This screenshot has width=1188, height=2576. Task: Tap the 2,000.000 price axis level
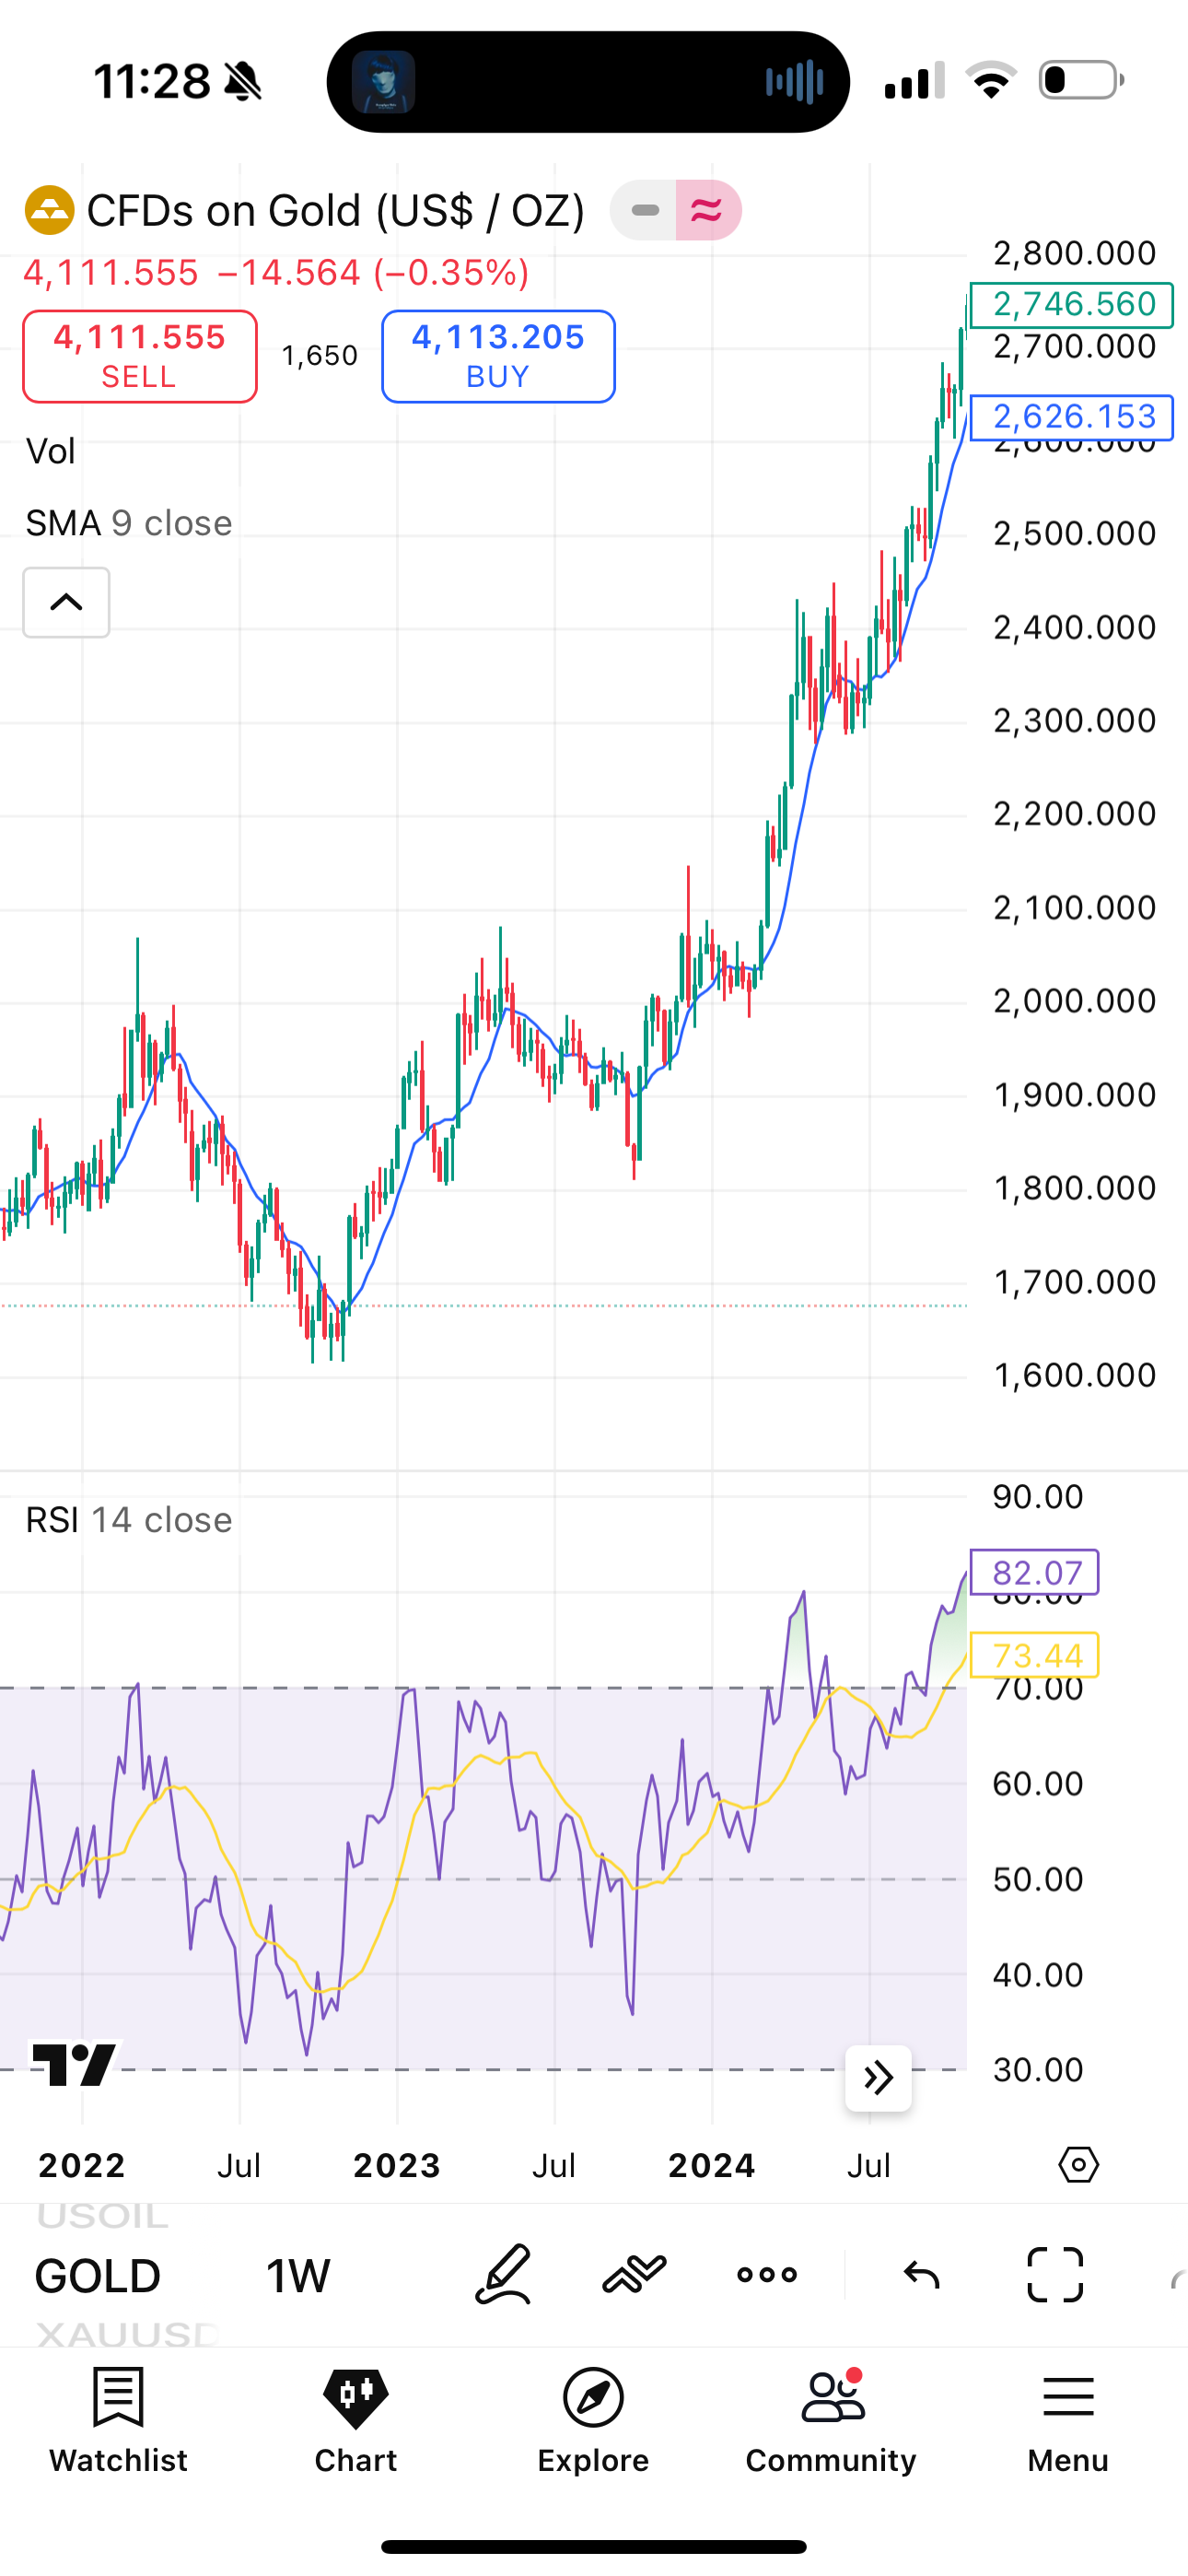[x=1075, y=1001]
